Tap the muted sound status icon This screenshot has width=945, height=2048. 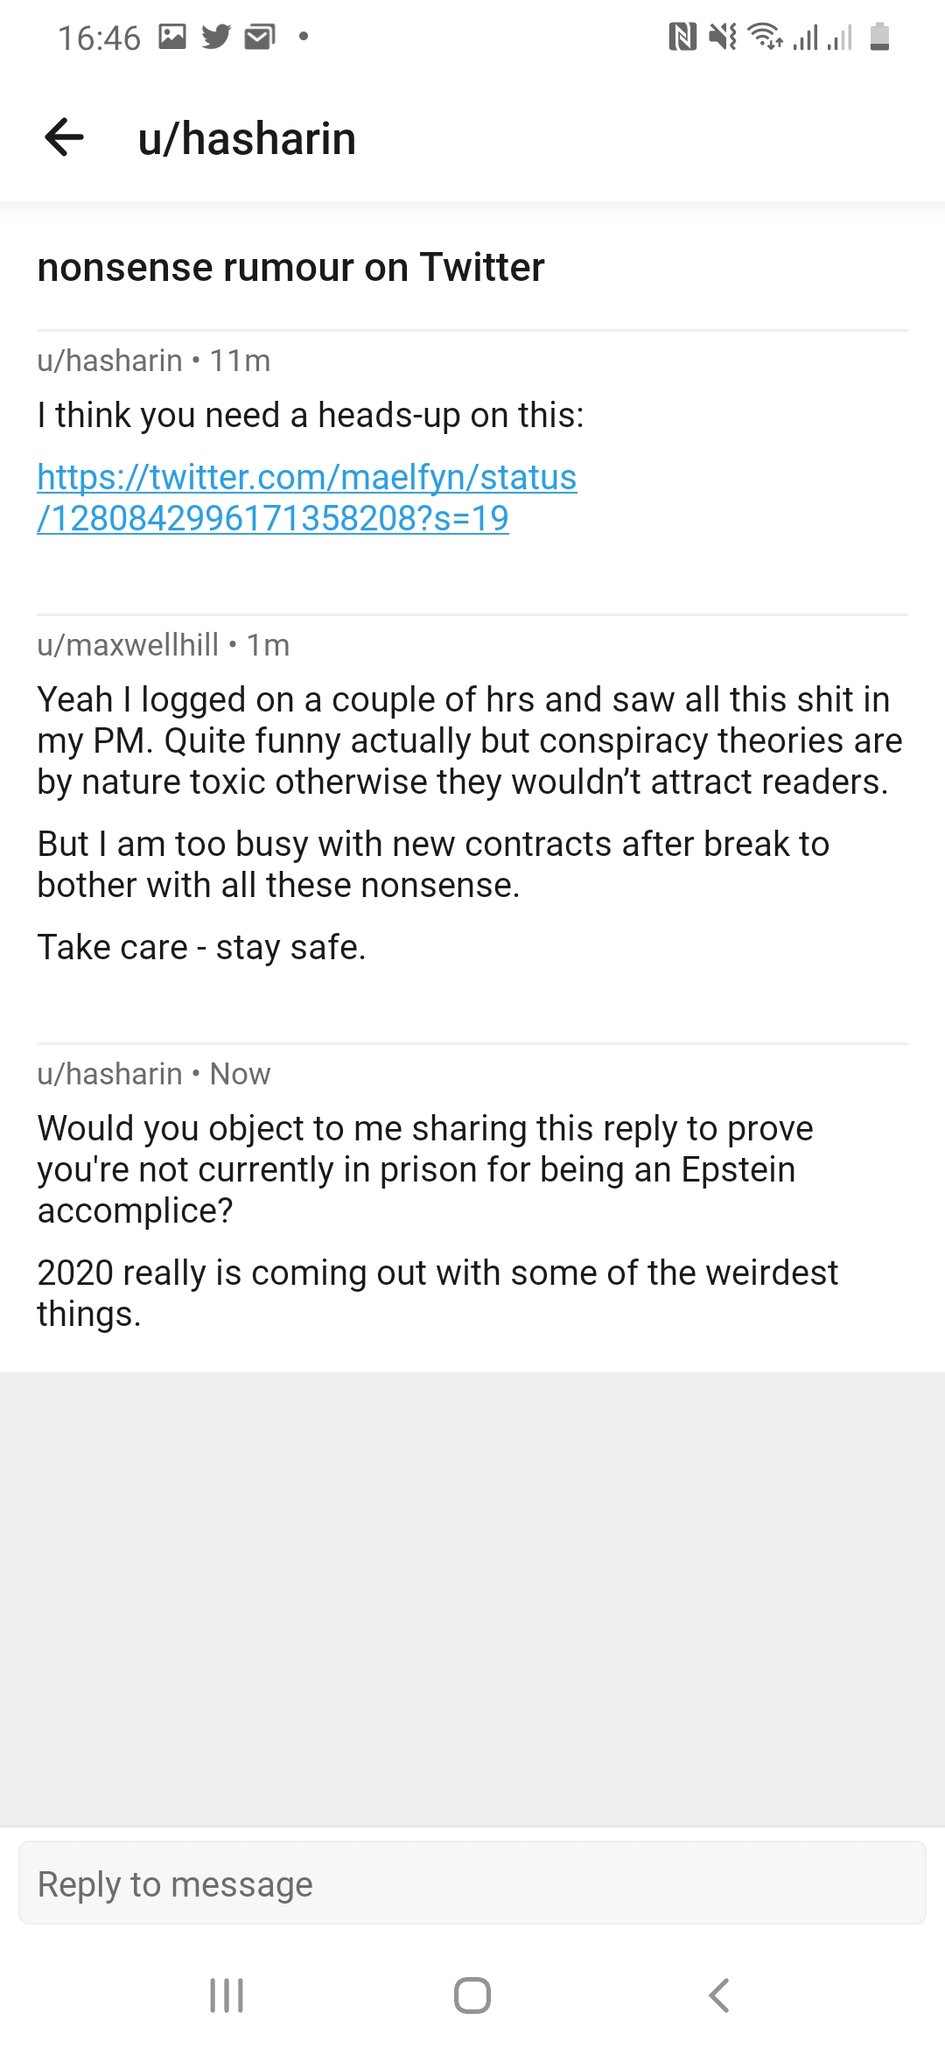pos(722,38)
